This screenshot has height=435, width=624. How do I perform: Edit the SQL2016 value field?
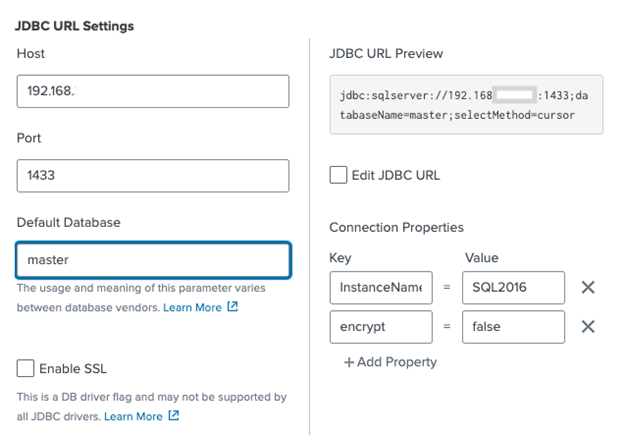(513, 287)
